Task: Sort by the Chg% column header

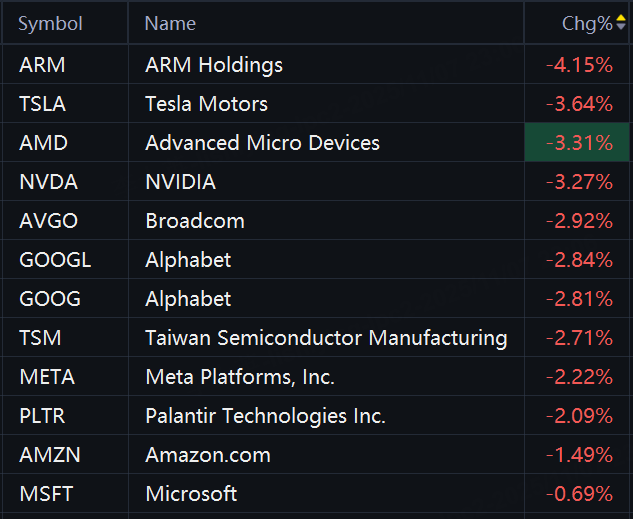Action: [x=587, y=23]
